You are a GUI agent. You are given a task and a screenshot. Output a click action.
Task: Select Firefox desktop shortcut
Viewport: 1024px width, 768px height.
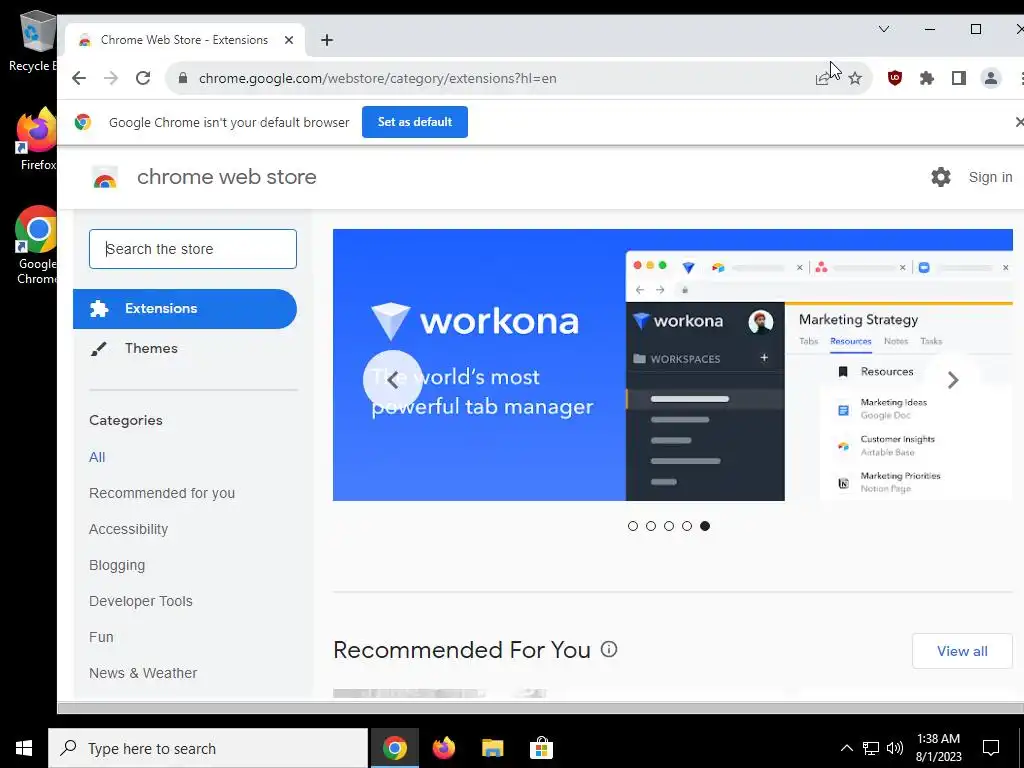pos(37,139)
